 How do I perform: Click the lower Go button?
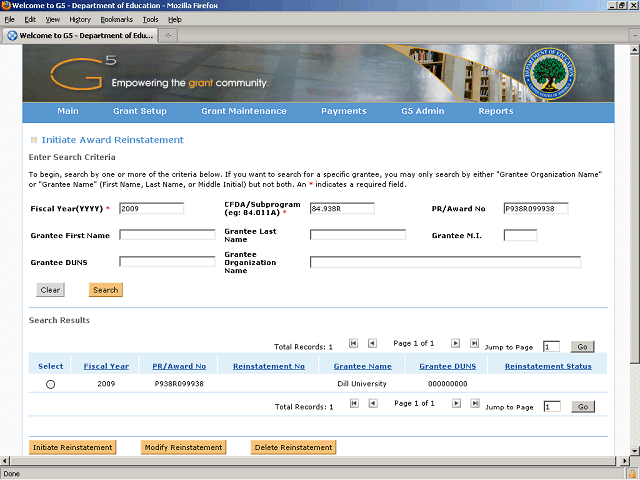pos(583,407)
